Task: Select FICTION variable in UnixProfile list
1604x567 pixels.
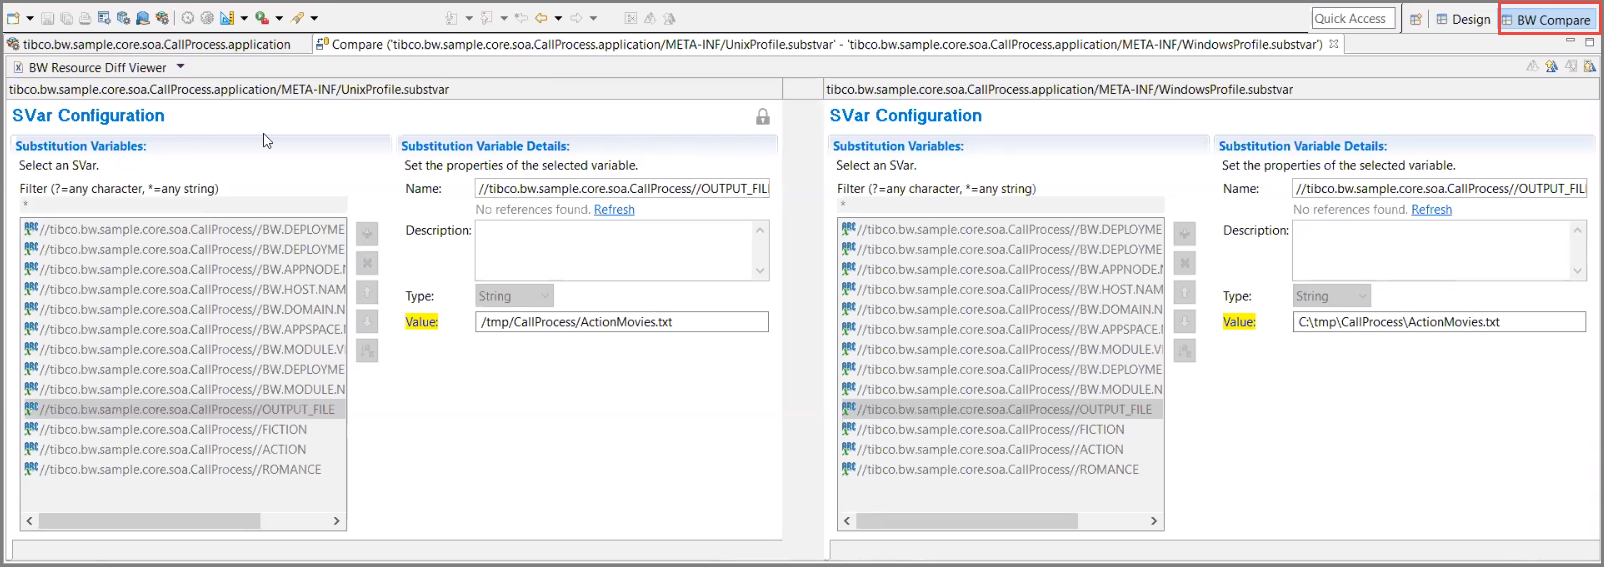Action: coord(183,429)
